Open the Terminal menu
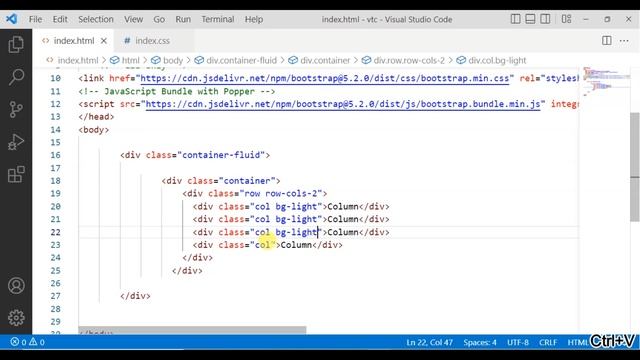The image size is (640, 360). pyautogui.click(x=218, y=19)
